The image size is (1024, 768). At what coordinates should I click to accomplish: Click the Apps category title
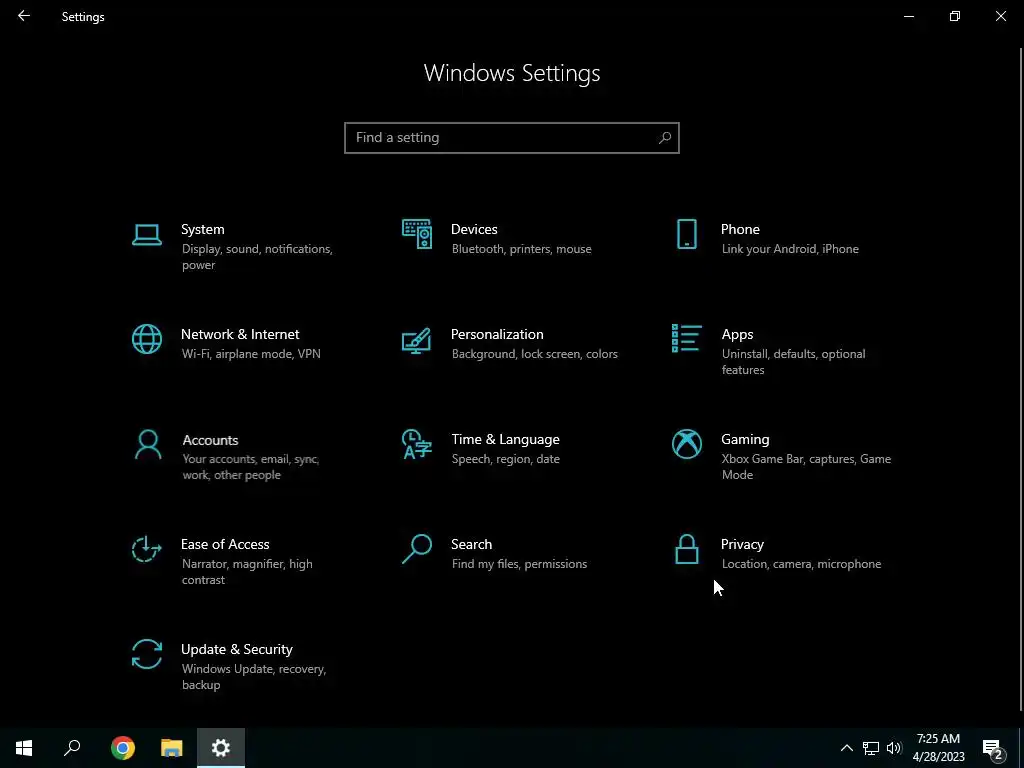pyautogui.click(x=737, y=334)
